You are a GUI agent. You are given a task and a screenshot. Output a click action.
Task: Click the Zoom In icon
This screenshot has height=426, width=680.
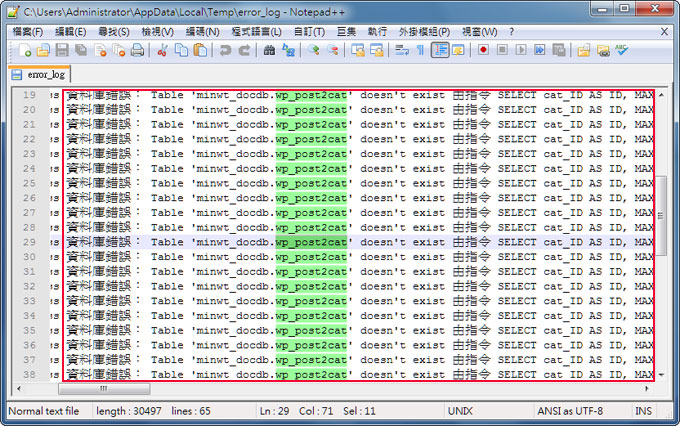click(x=314, y=50)
